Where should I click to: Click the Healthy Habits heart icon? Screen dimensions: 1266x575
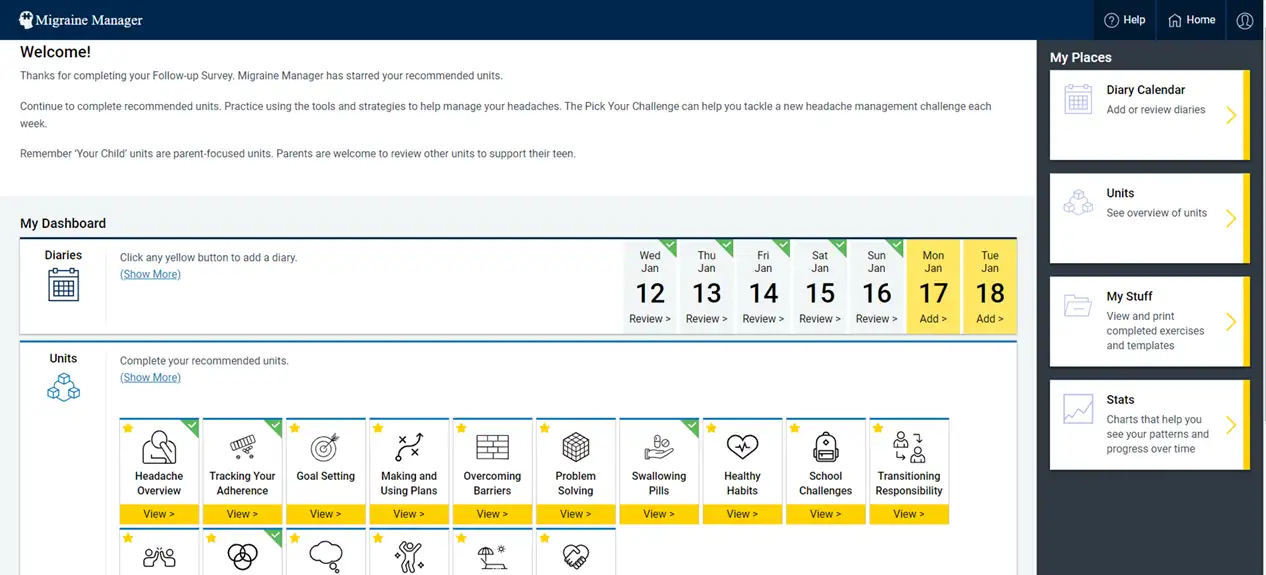click(742, 447)
